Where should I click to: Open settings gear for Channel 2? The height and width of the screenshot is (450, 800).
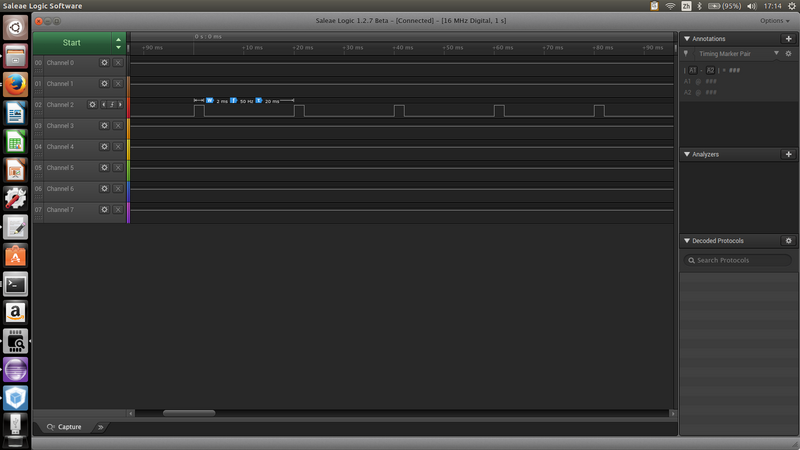pyautogui.click(x=92, y=105)
